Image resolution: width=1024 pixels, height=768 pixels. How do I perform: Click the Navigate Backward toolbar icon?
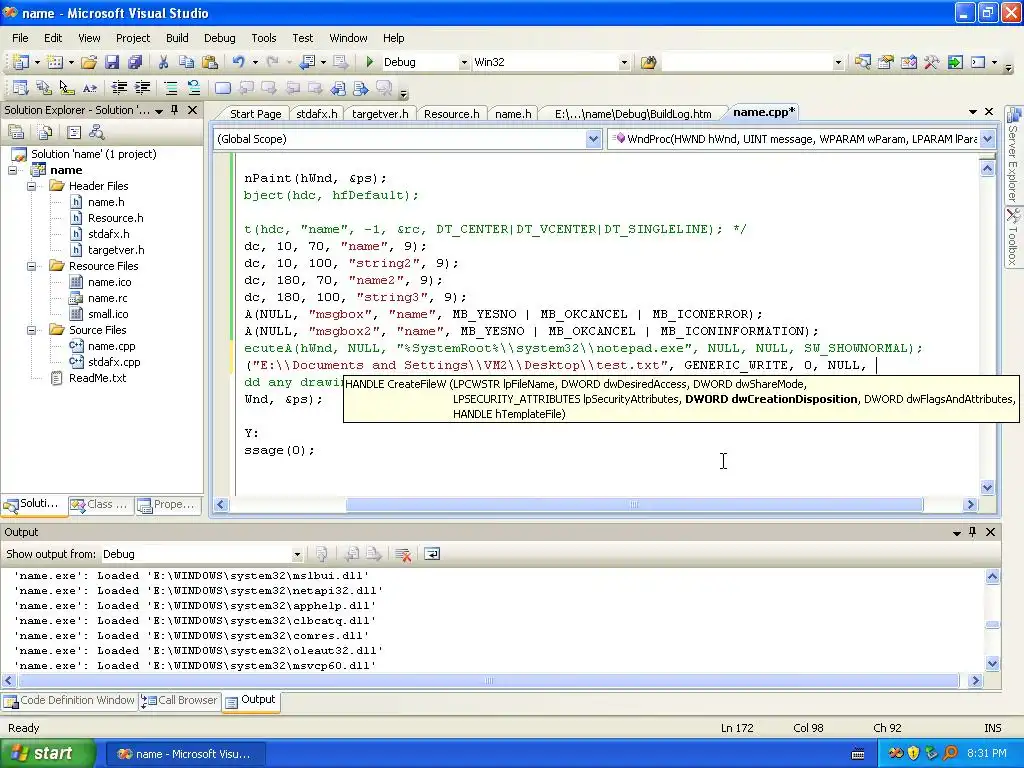tap(306, 62)
